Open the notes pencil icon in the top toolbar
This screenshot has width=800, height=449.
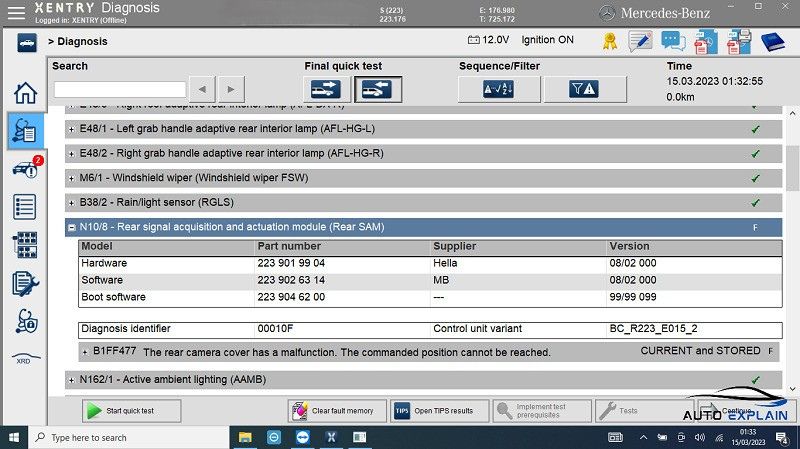tap(640, 41)
